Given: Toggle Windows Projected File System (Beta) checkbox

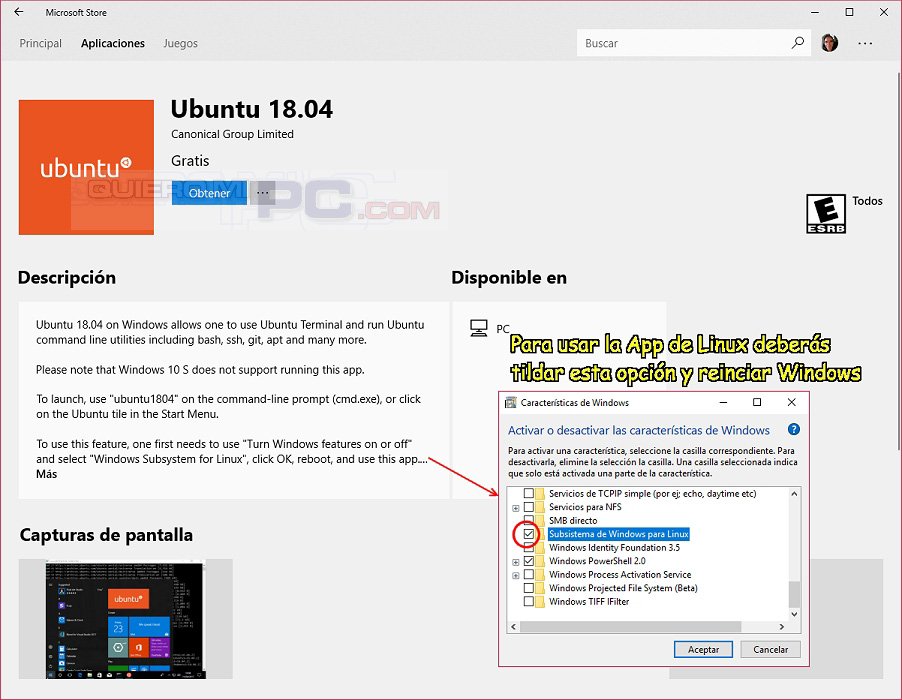Looking at the screenshot, I should coord(529,588).
